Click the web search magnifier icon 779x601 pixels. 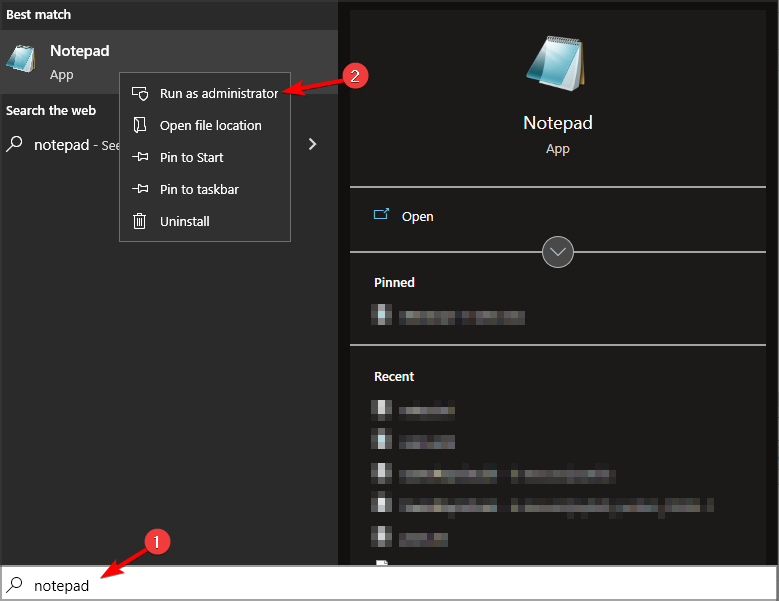click(x=14, y=144)
